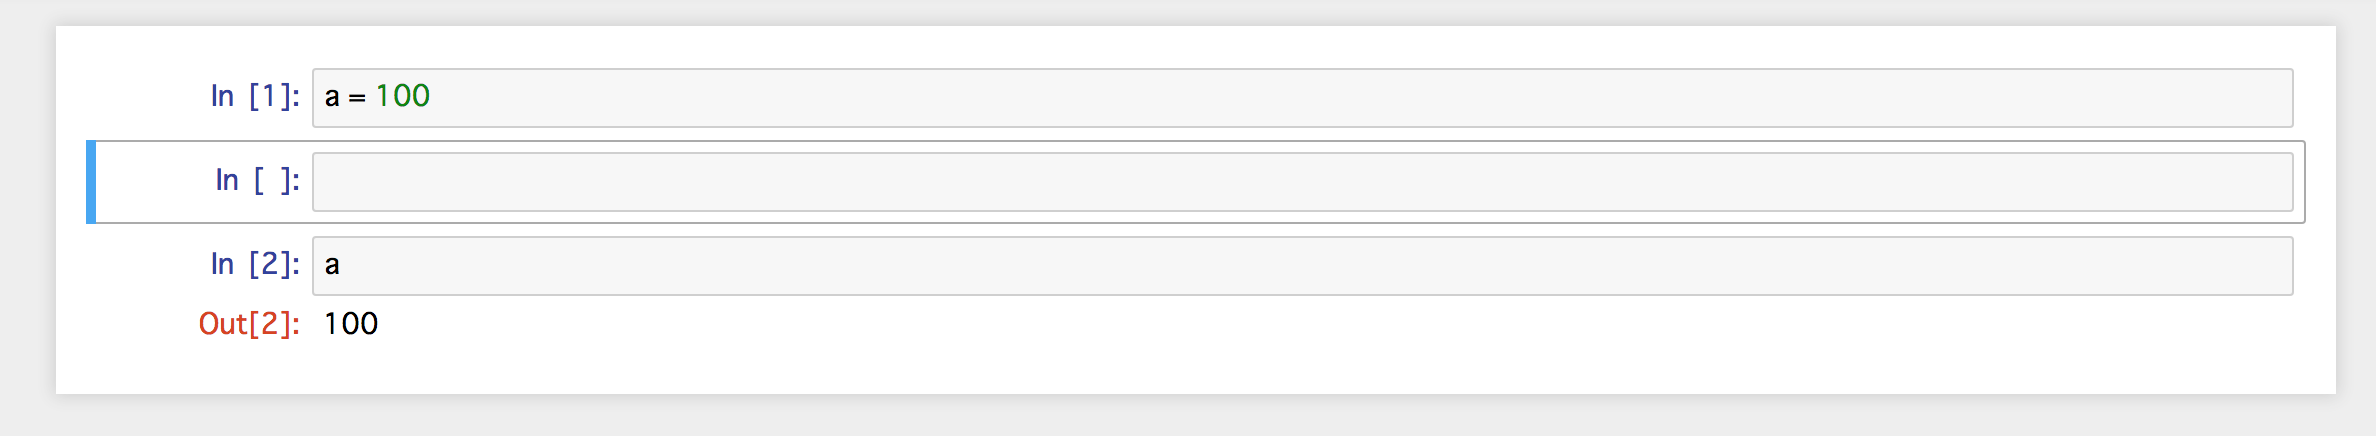The height and width of the screenshot is (436, 2376).
Task: Click the empty In [ ]: prompt label
Action: pos(258,180)
